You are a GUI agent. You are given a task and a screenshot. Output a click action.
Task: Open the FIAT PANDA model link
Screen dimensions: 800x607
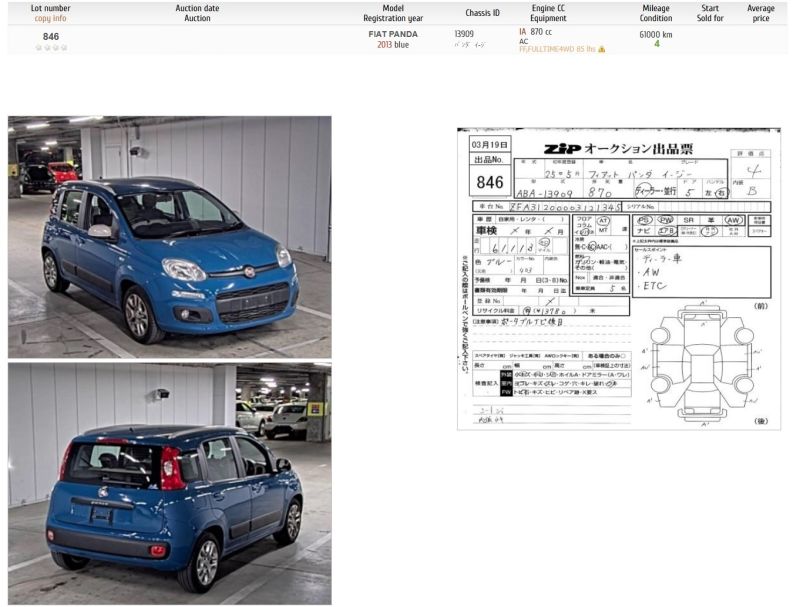[x=393, y=34]
